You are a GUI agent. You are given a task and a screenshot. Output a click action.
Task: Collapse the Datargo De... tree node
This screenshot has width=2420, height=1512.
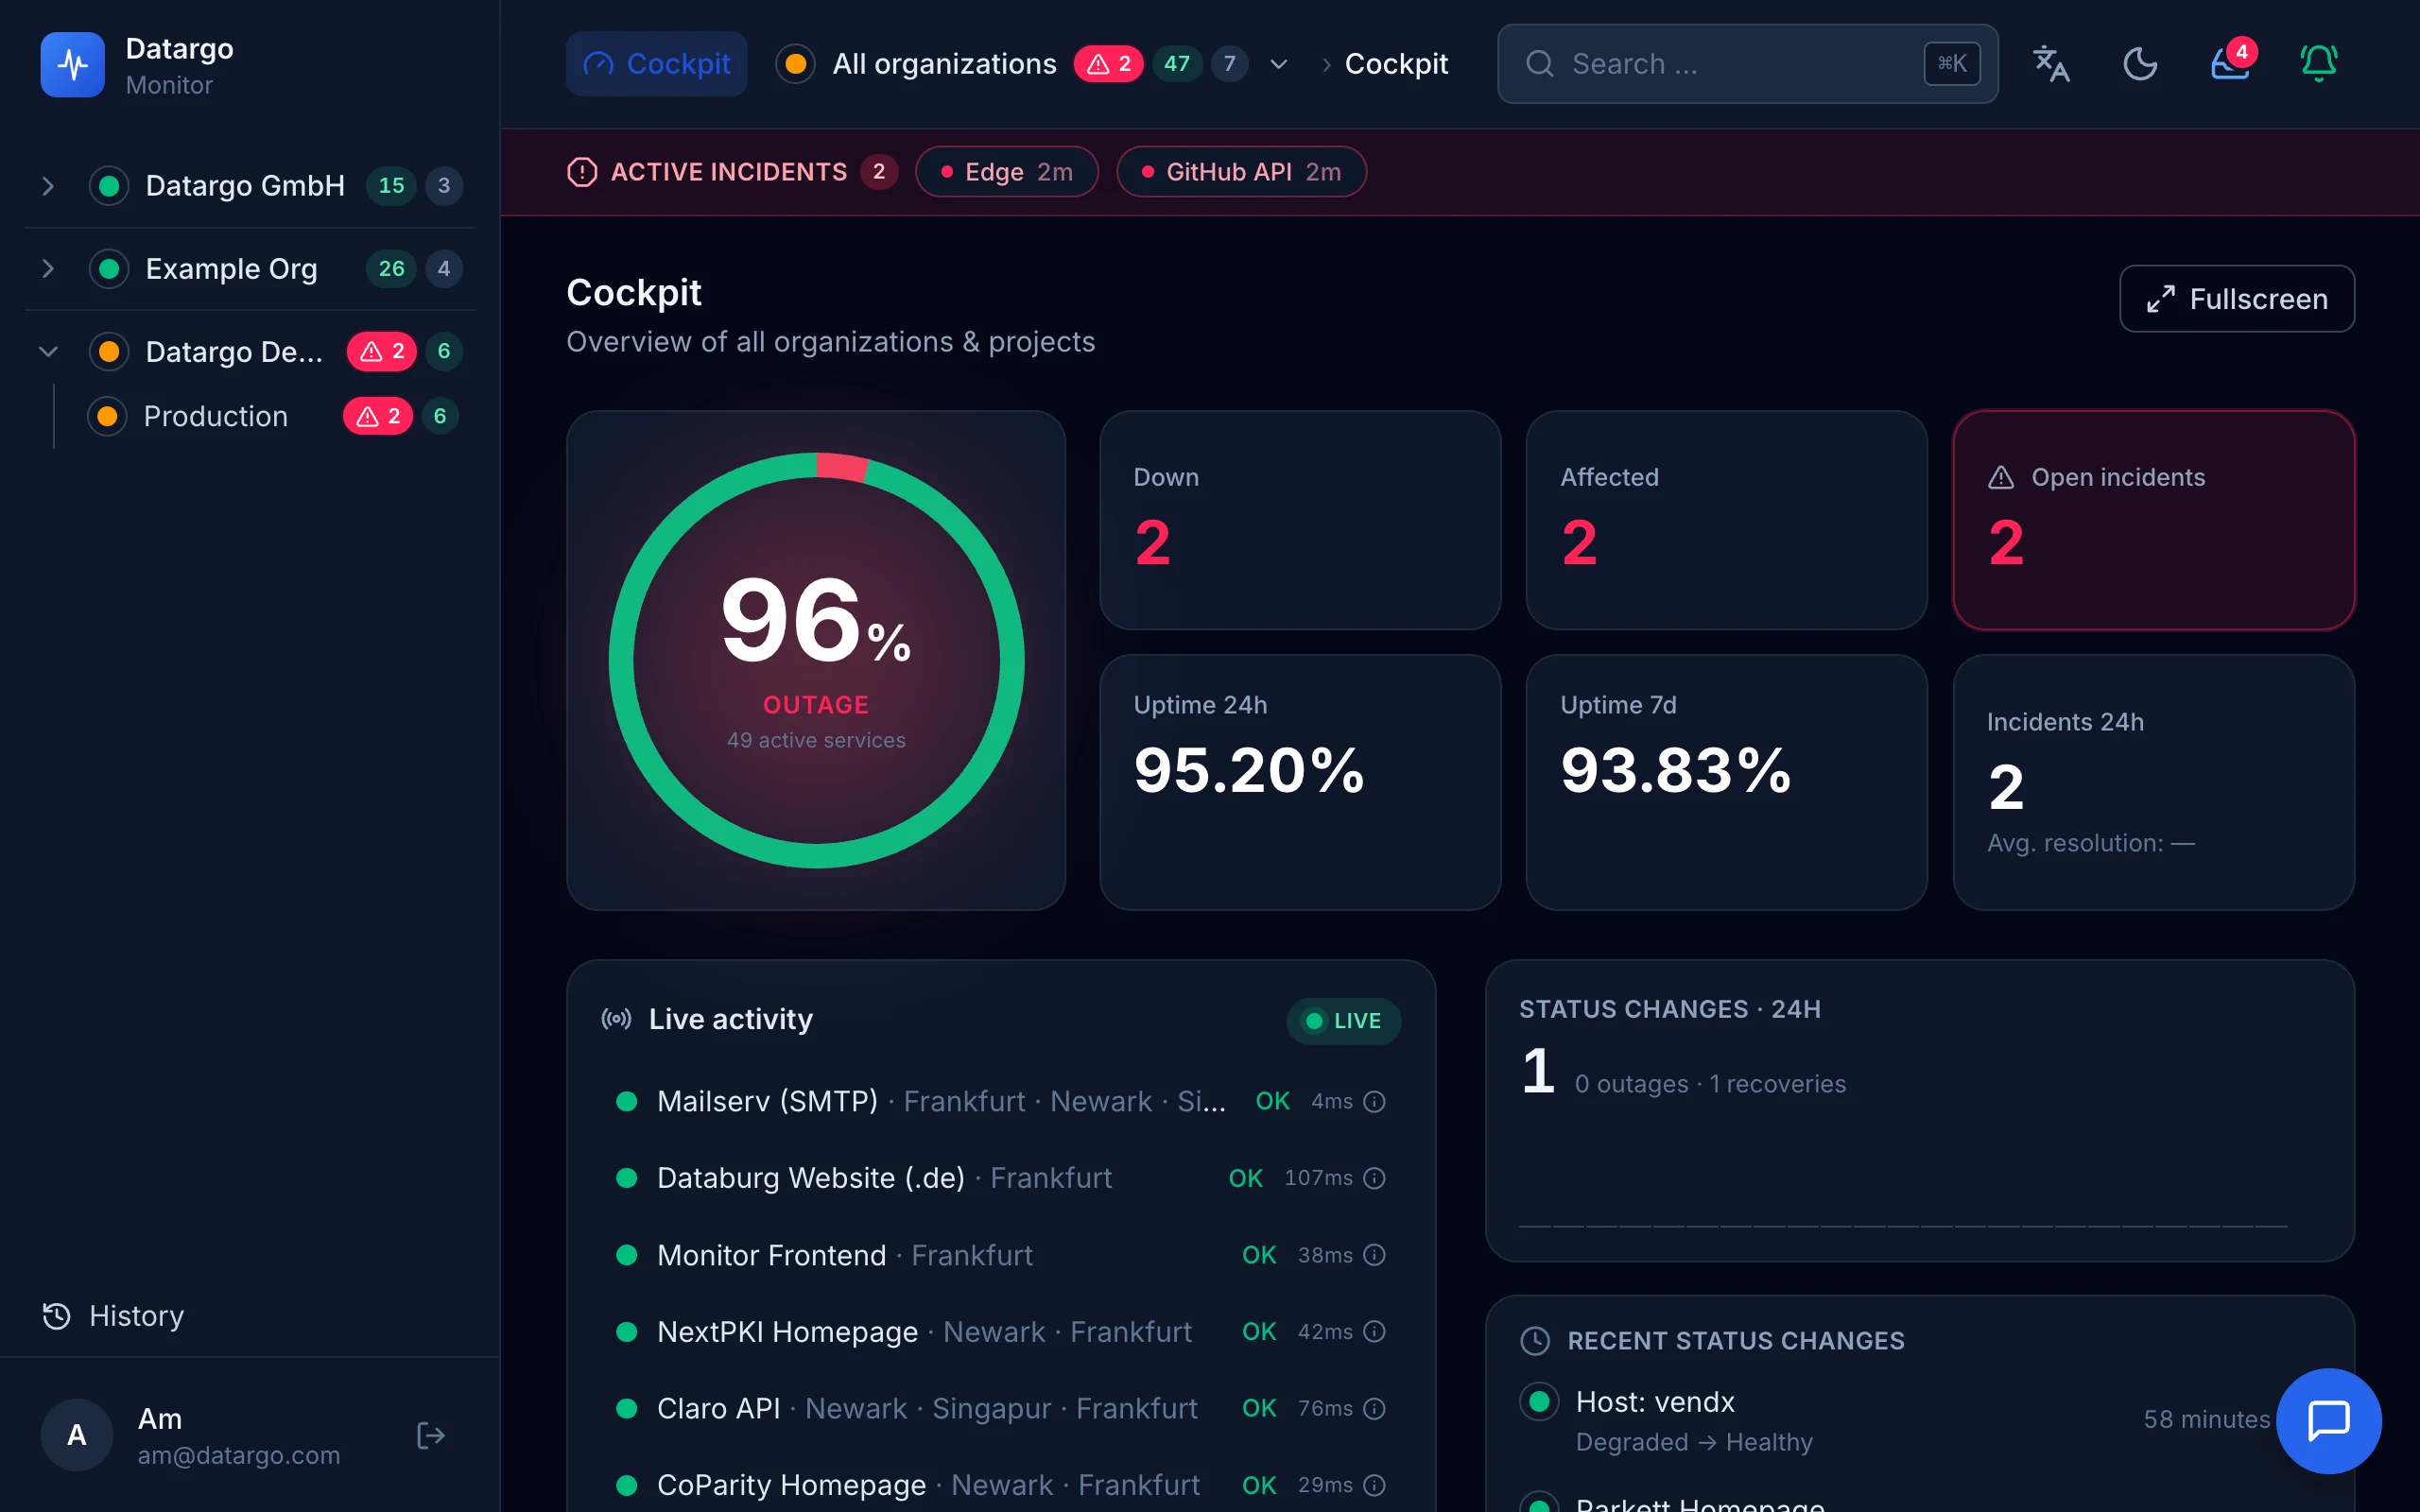[47, 352]
